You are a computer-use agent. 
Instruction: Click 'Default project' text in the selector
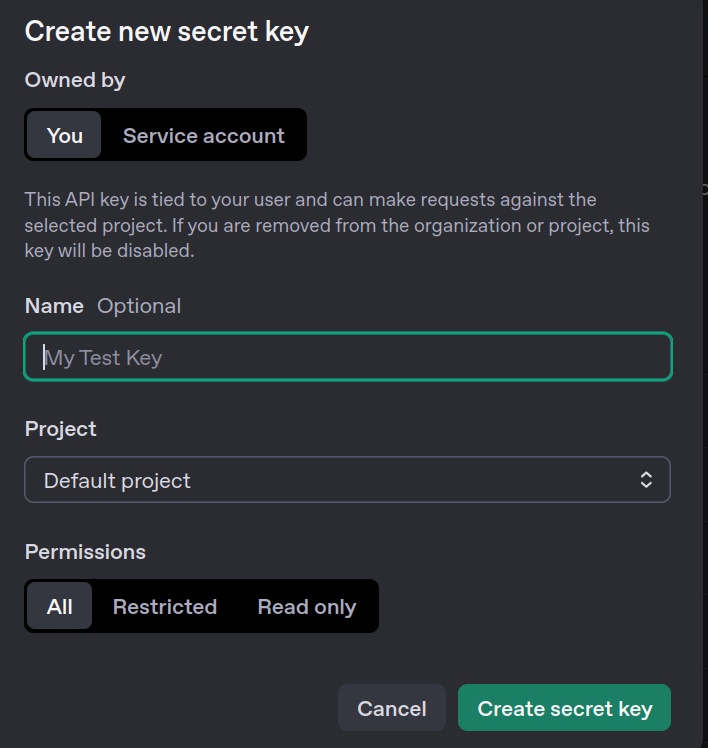click(117, 481)
